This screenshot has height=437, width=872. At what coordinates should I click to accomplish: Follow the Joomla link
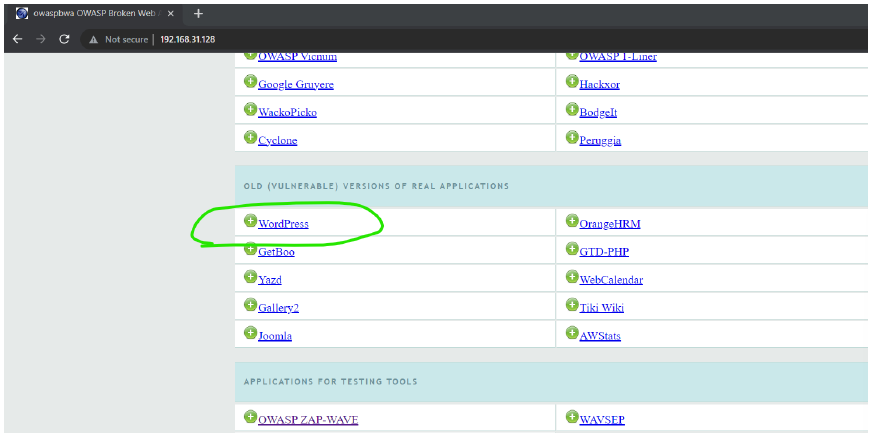(x=275, y=336)
